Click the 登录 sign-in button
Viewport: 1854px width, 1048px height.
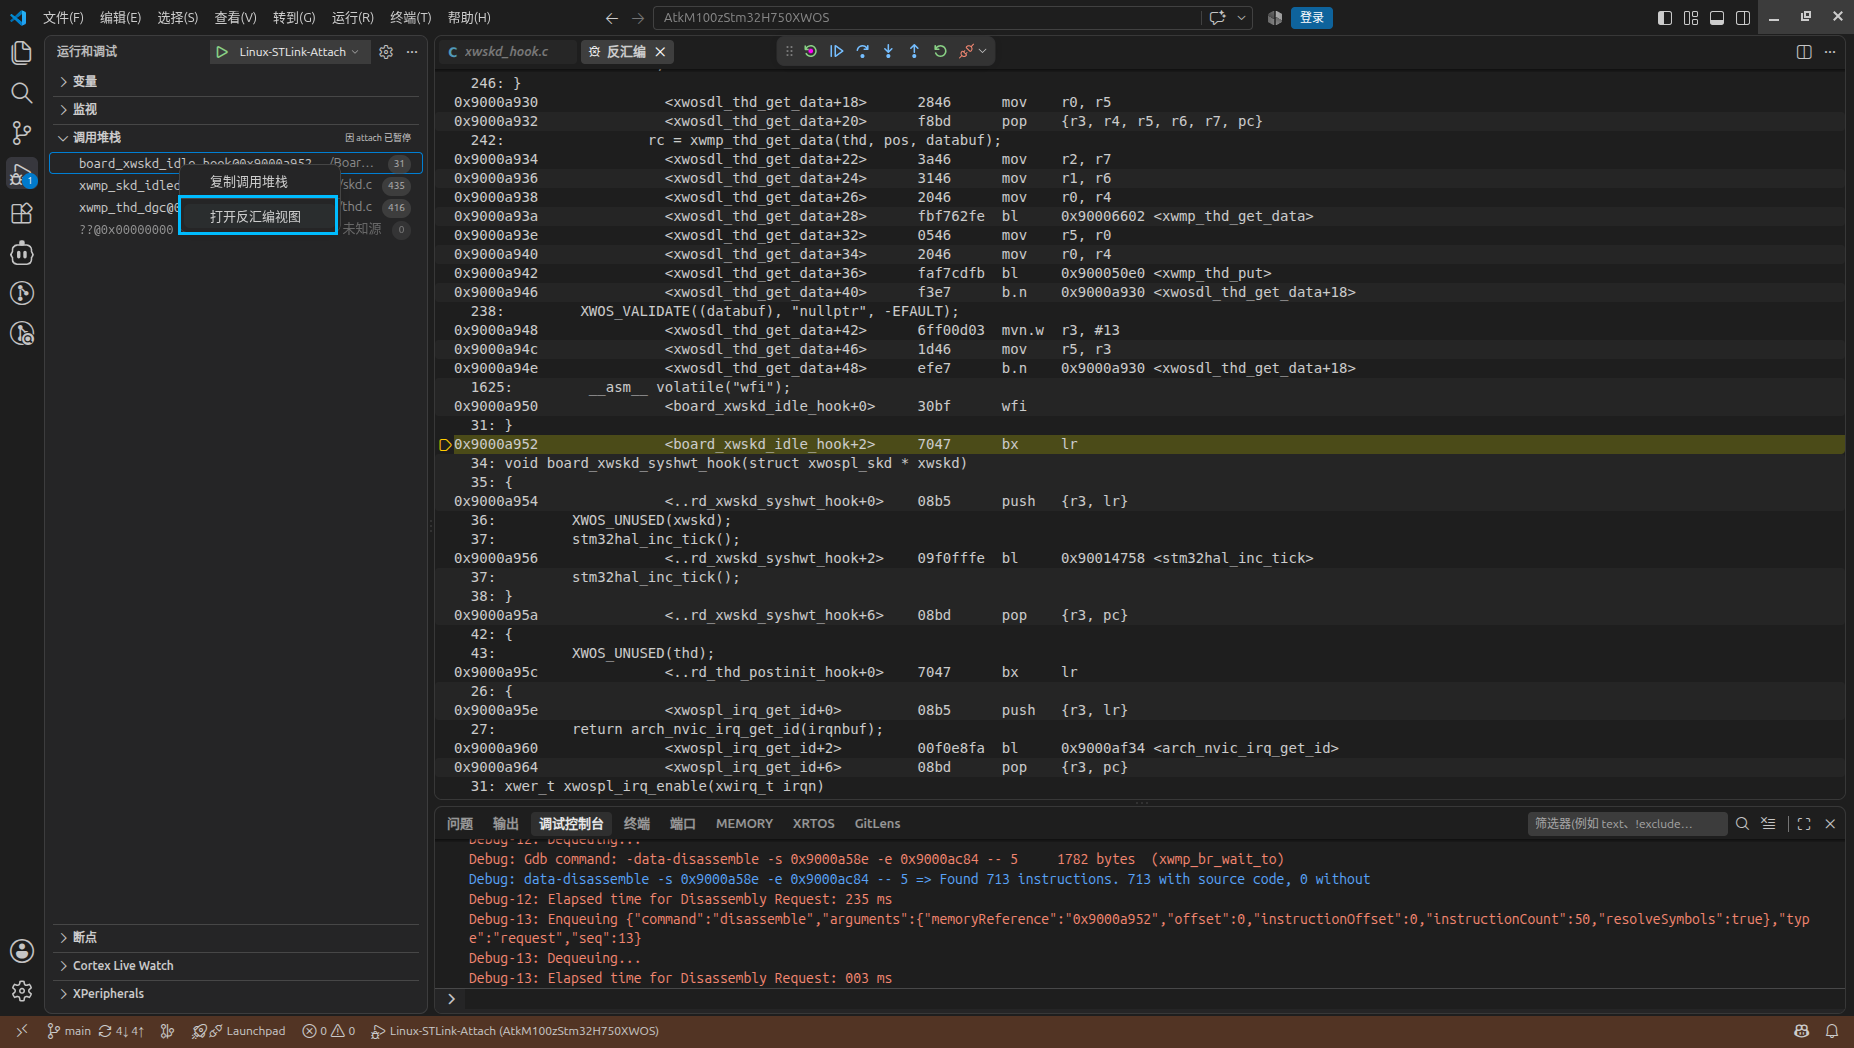pos(1312,17)
